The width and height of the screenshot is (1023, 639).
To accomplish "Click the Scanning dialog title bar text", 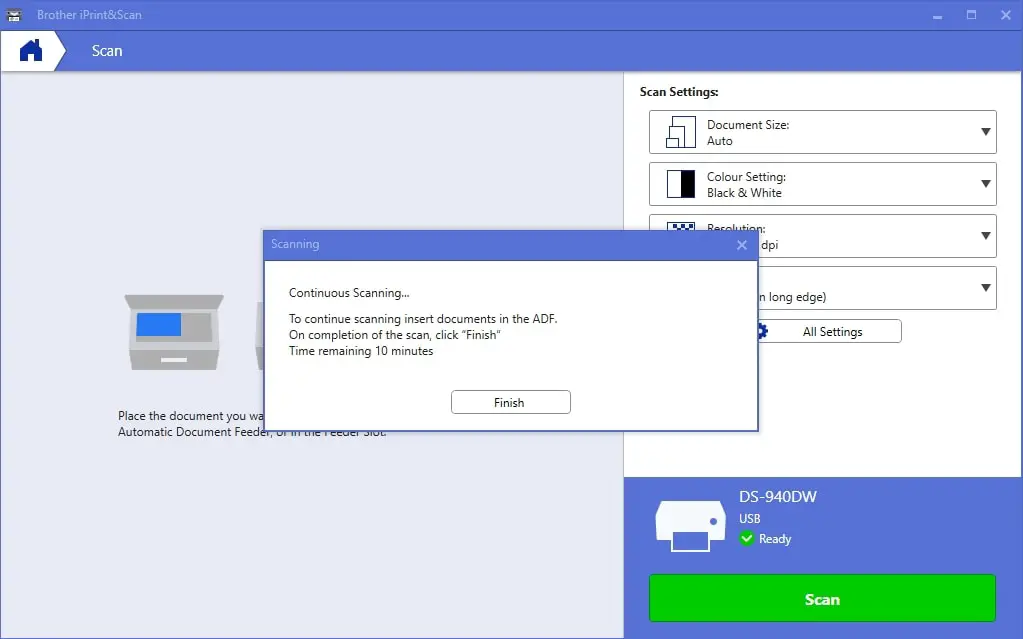I will coord(295,244).
